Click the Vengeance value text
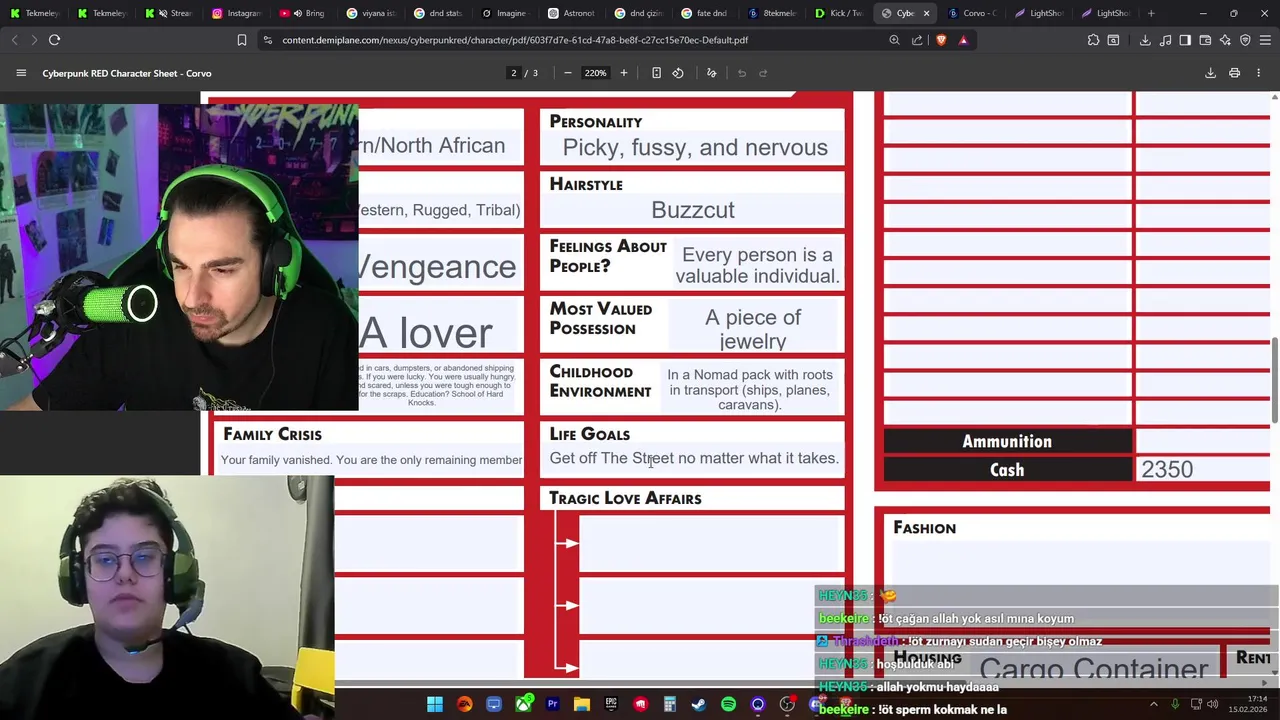Viewport: 1280px width, 720px height. [x=437, y=266]
